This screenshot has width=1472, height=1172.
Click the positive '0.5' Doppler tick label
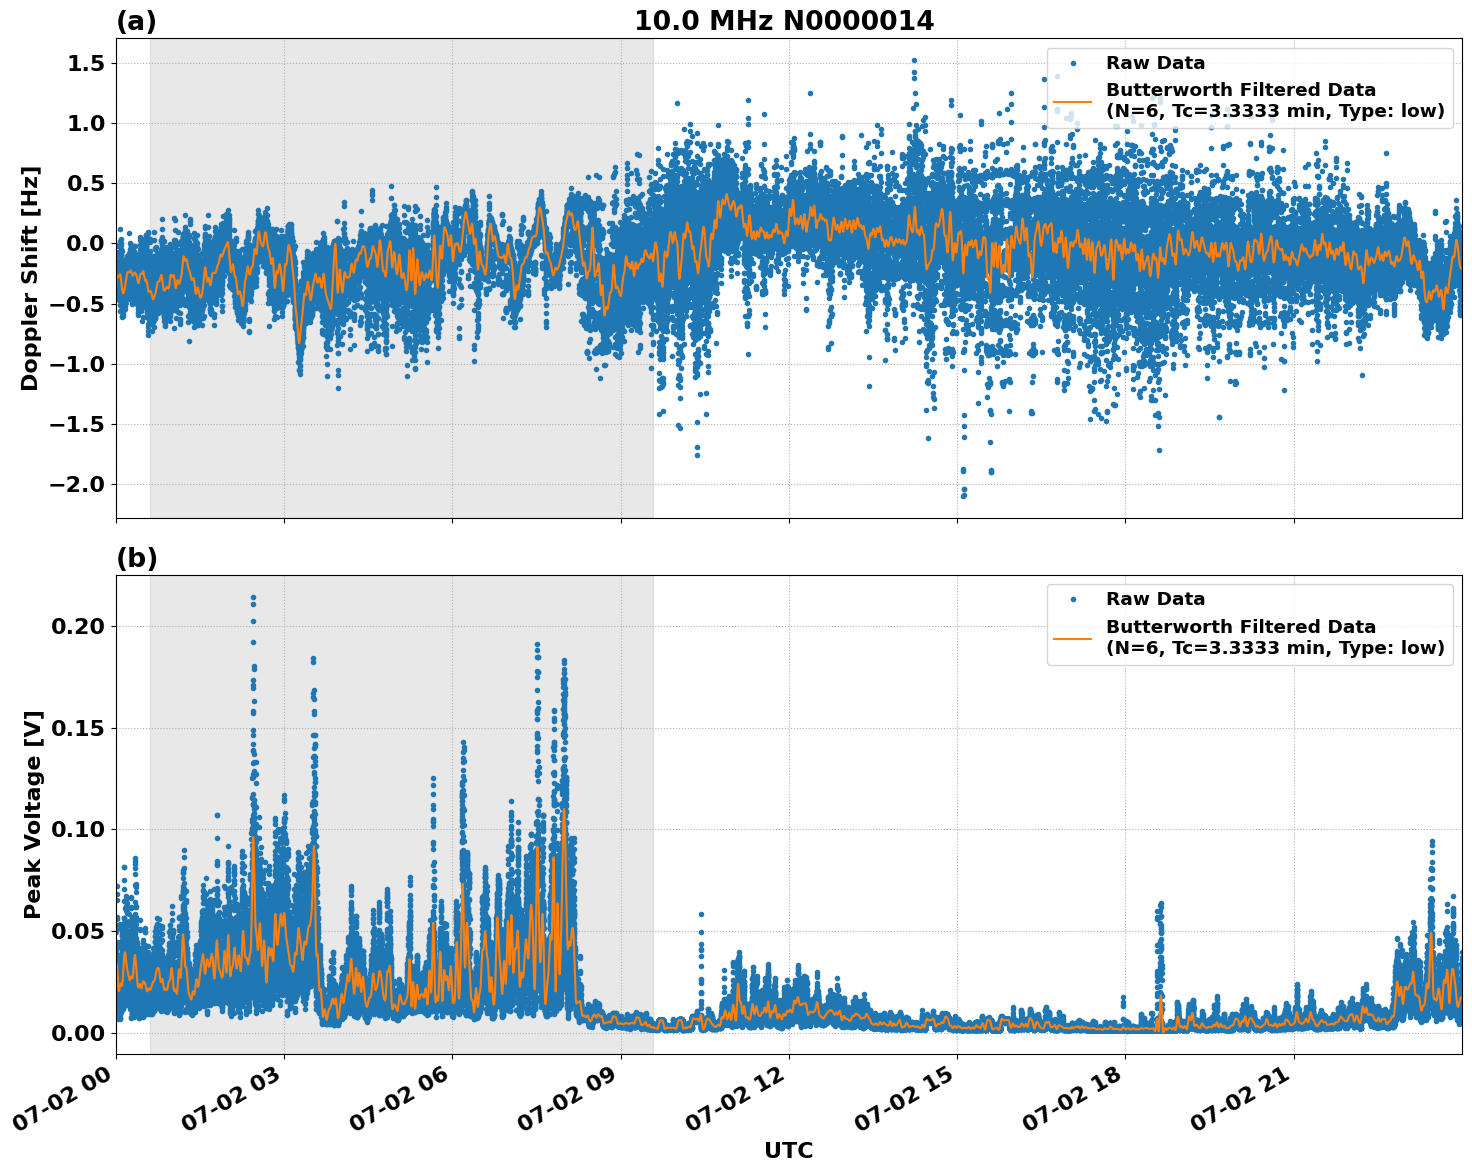click(86, 183)
